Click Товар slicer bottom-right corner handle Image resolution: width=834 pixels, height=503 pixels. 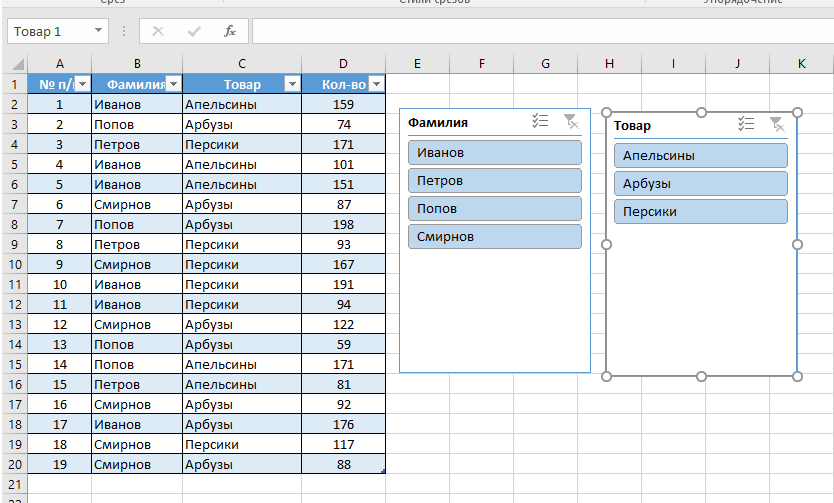(797, 376)
